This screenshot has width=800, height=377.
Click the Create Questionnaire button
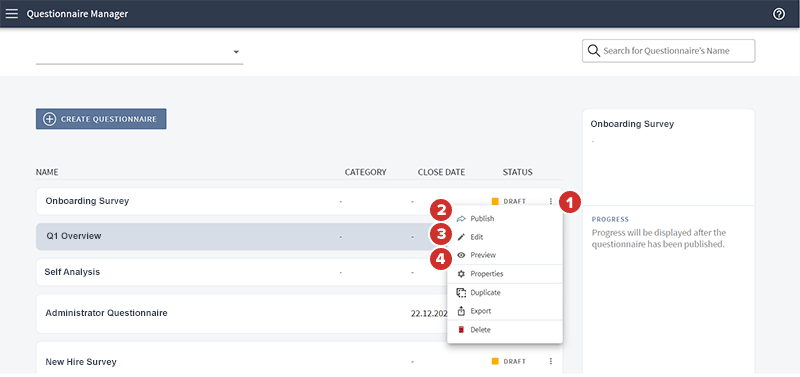[101, 119]
